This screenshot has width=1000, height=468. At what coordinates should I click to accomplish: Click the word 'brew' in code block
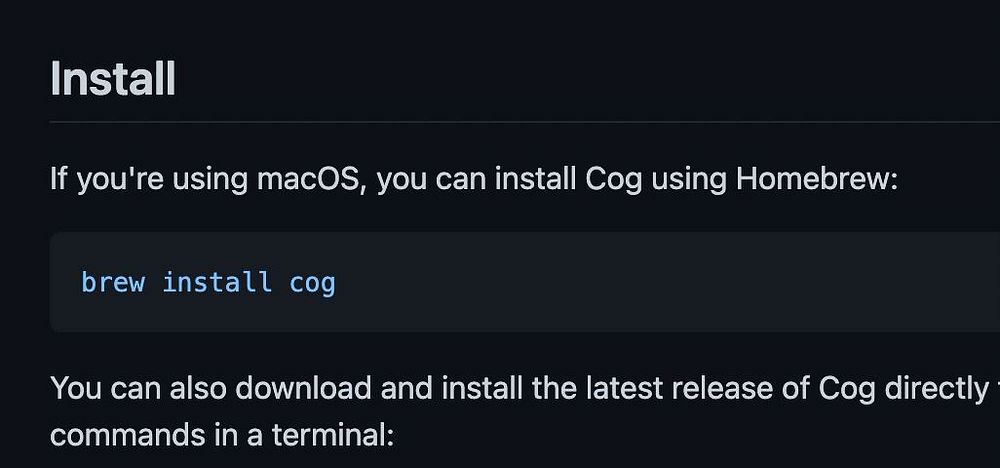(x=113, y=282)
